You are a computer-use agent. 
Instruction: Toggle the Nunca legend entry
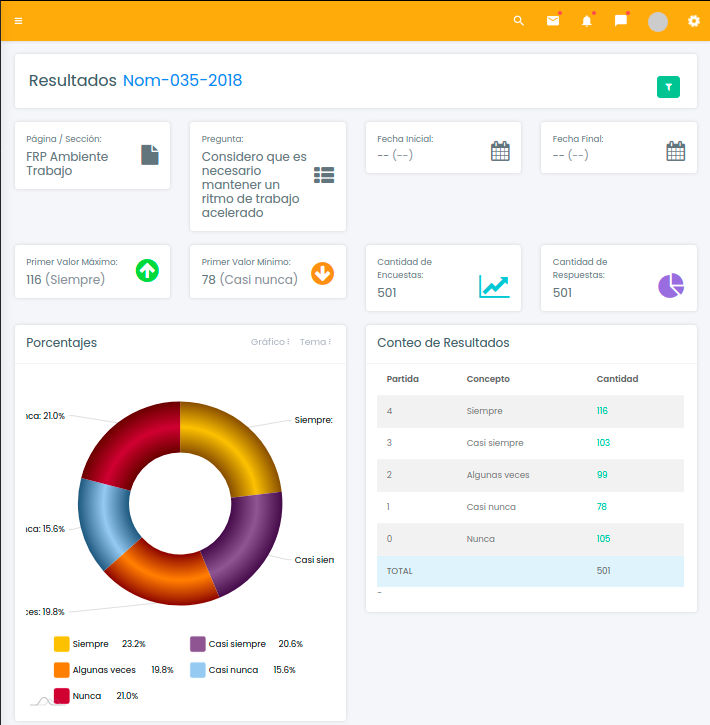click(x=86, y=695)
